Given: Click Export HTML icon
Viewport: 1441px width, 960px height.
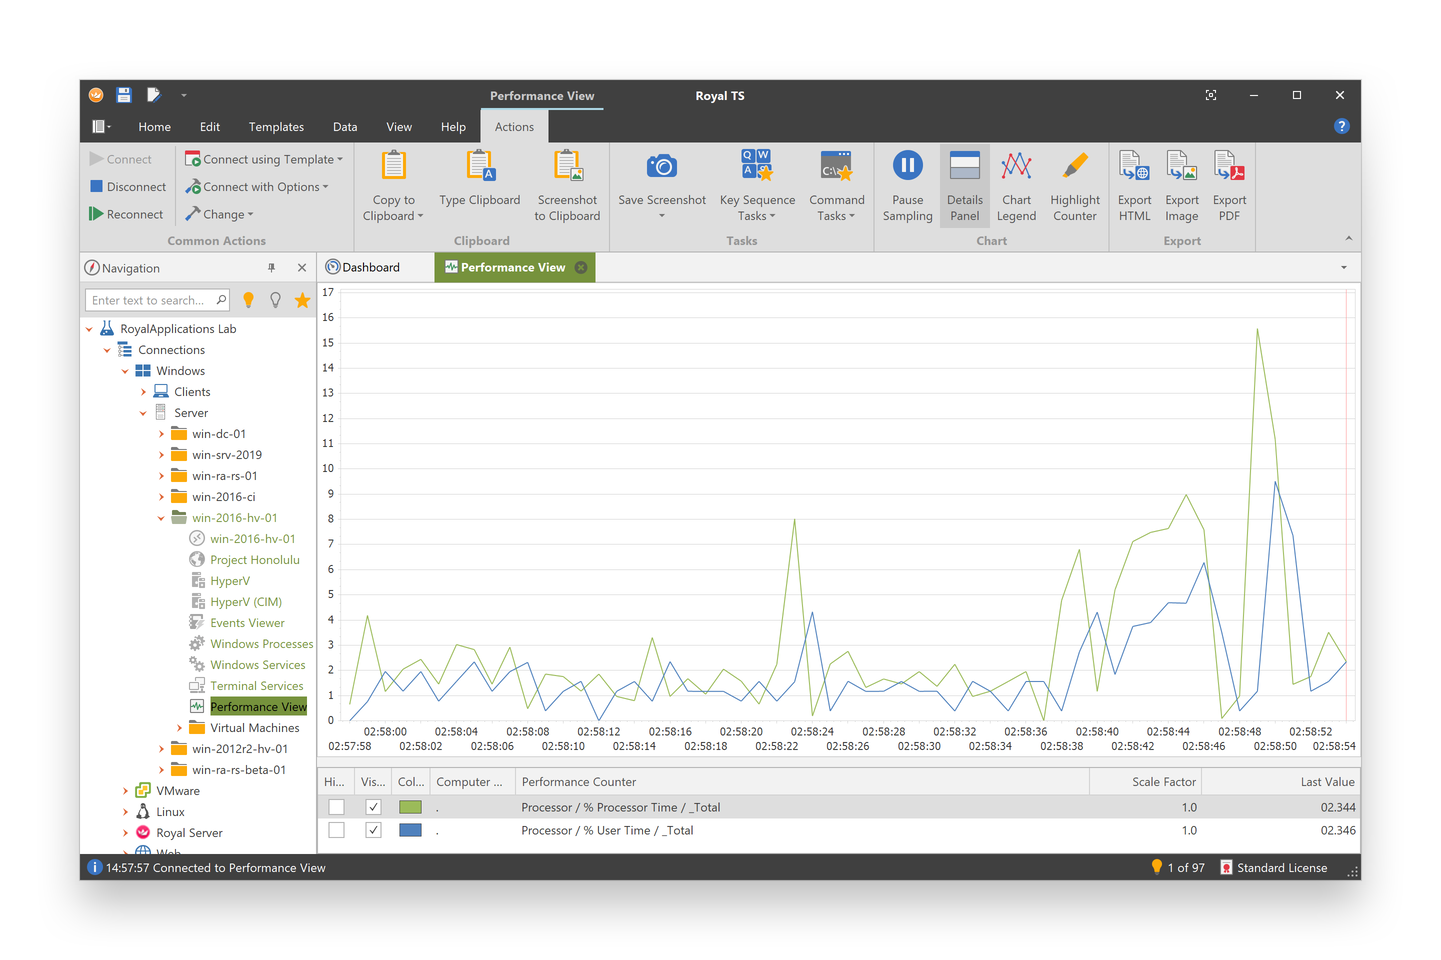Looking at the screenshot, I should (x=1134, y=167).
